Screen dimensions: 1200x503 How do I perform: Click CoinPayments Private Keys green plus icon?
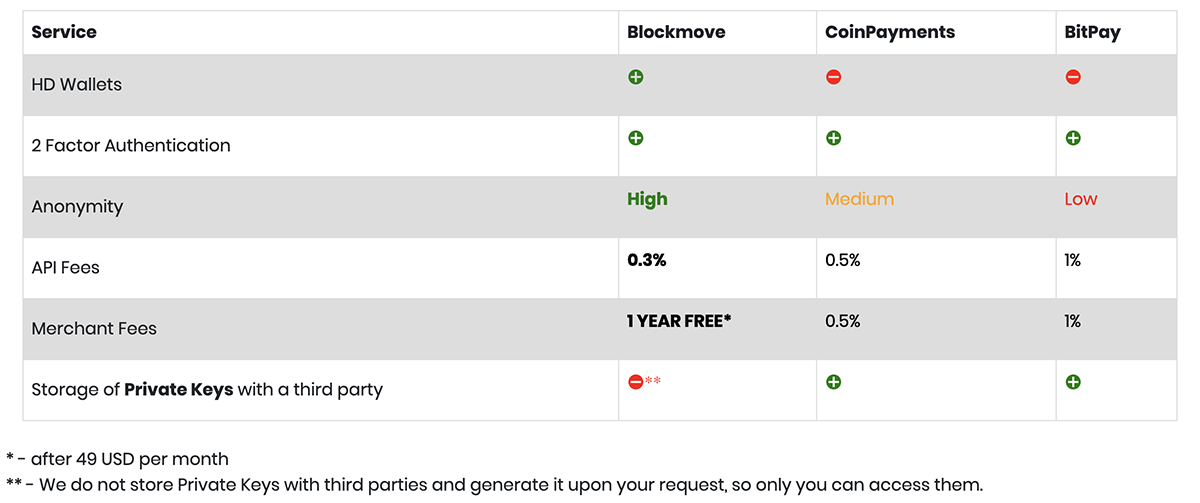click(x=833, y=382)
